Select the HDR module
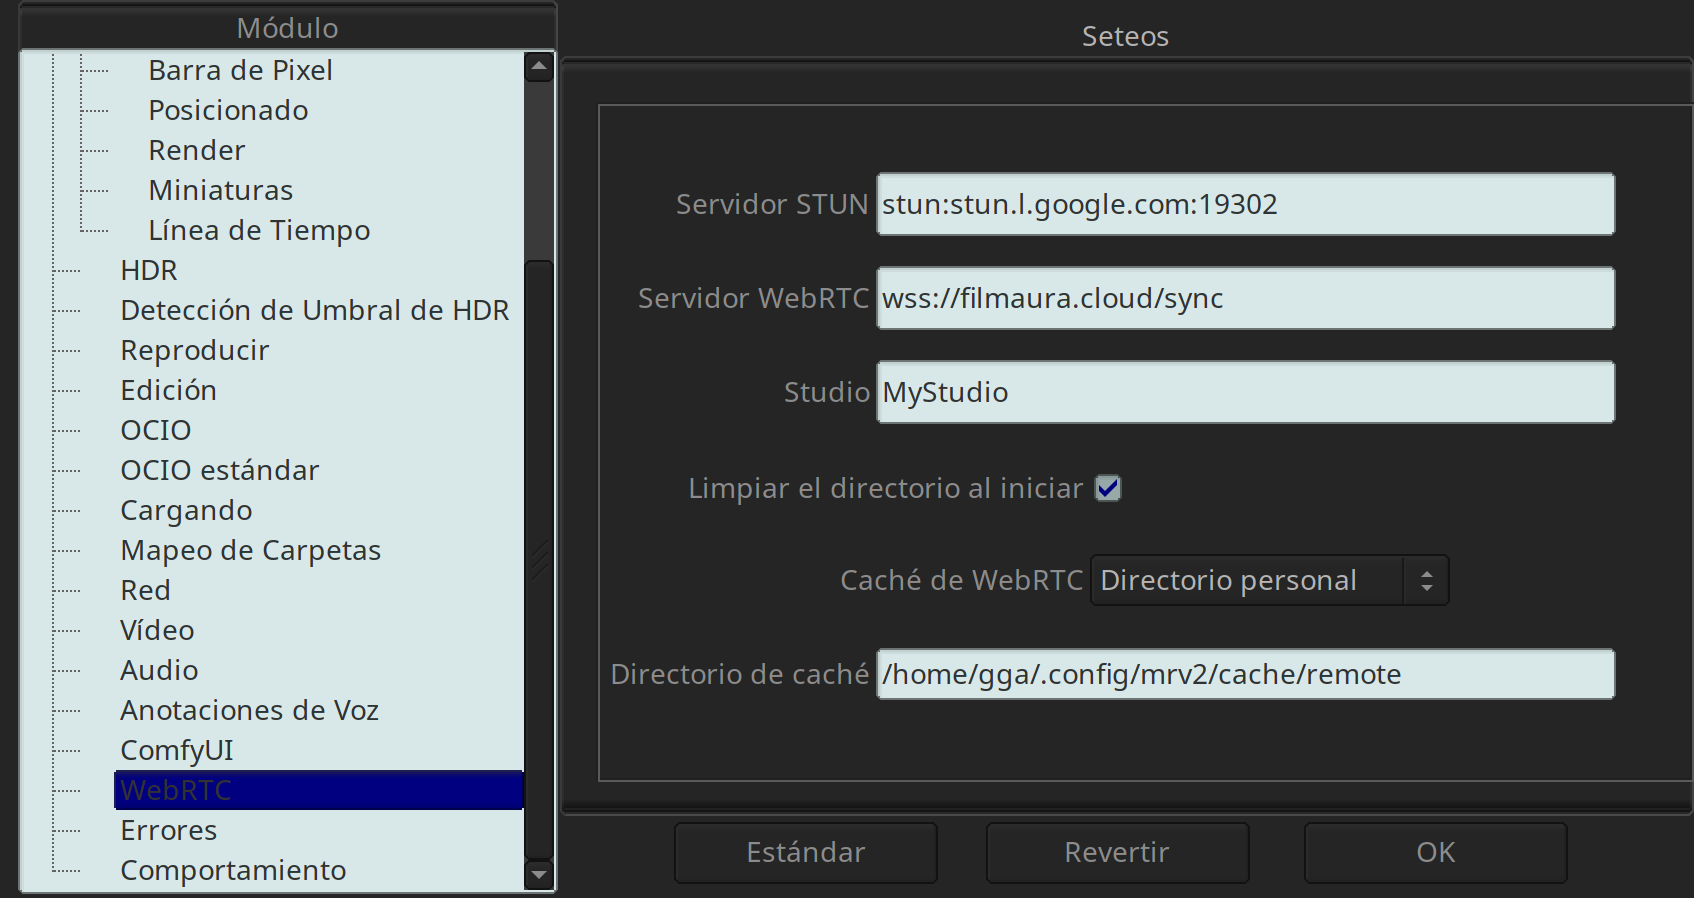Viewport: 1694px width, 898px height. 148,270
